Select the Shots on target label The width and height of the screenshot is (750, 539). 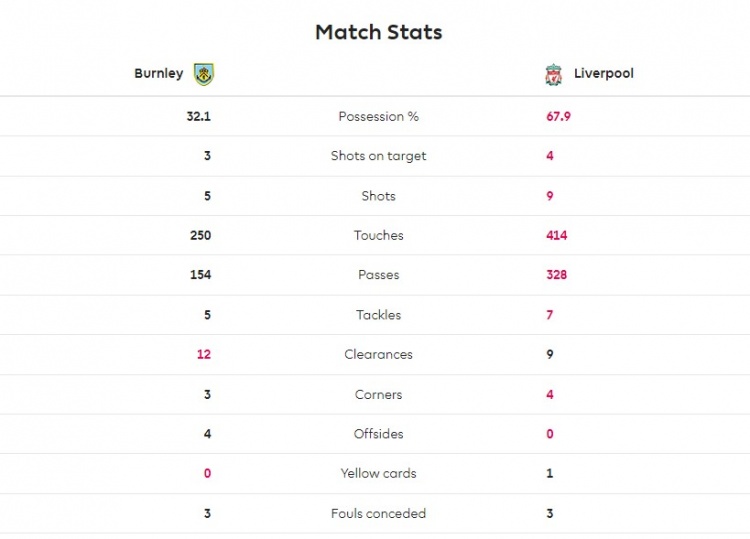click(x=378, y=156)
